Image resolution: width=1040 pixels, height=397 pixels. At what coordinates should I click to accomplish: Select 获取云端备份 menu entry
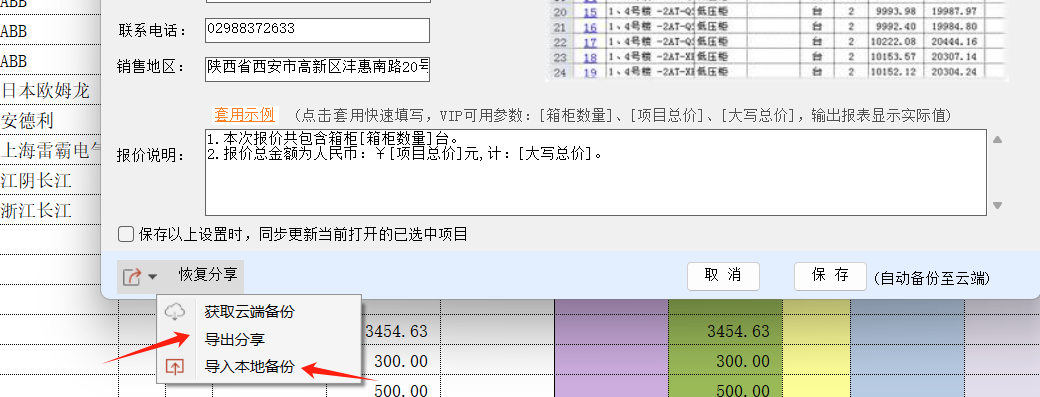[249, 312]
